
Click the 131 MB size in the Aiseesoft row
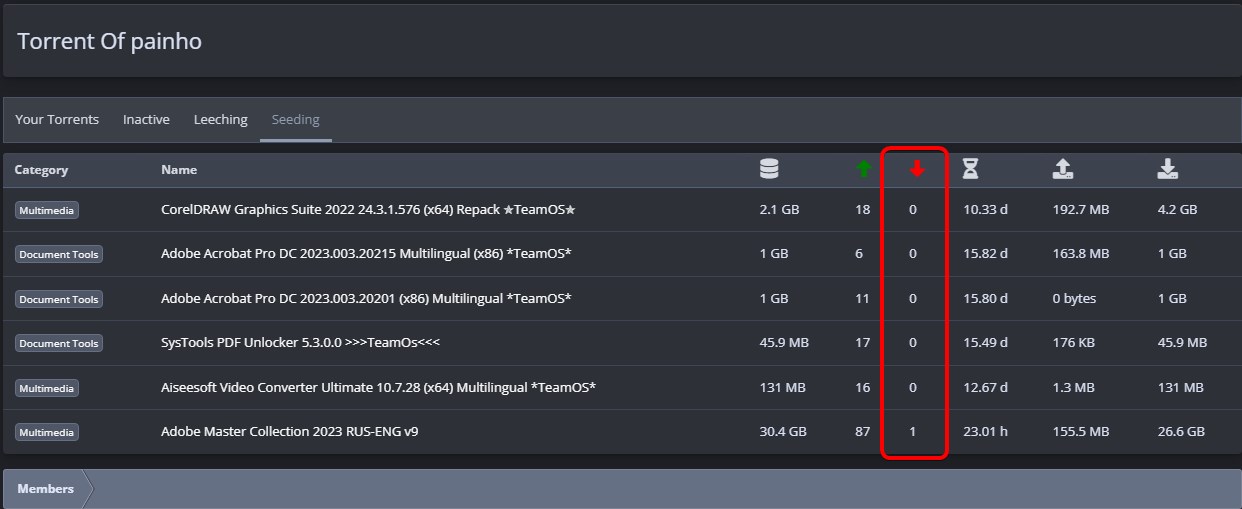(x=781, y=387)
